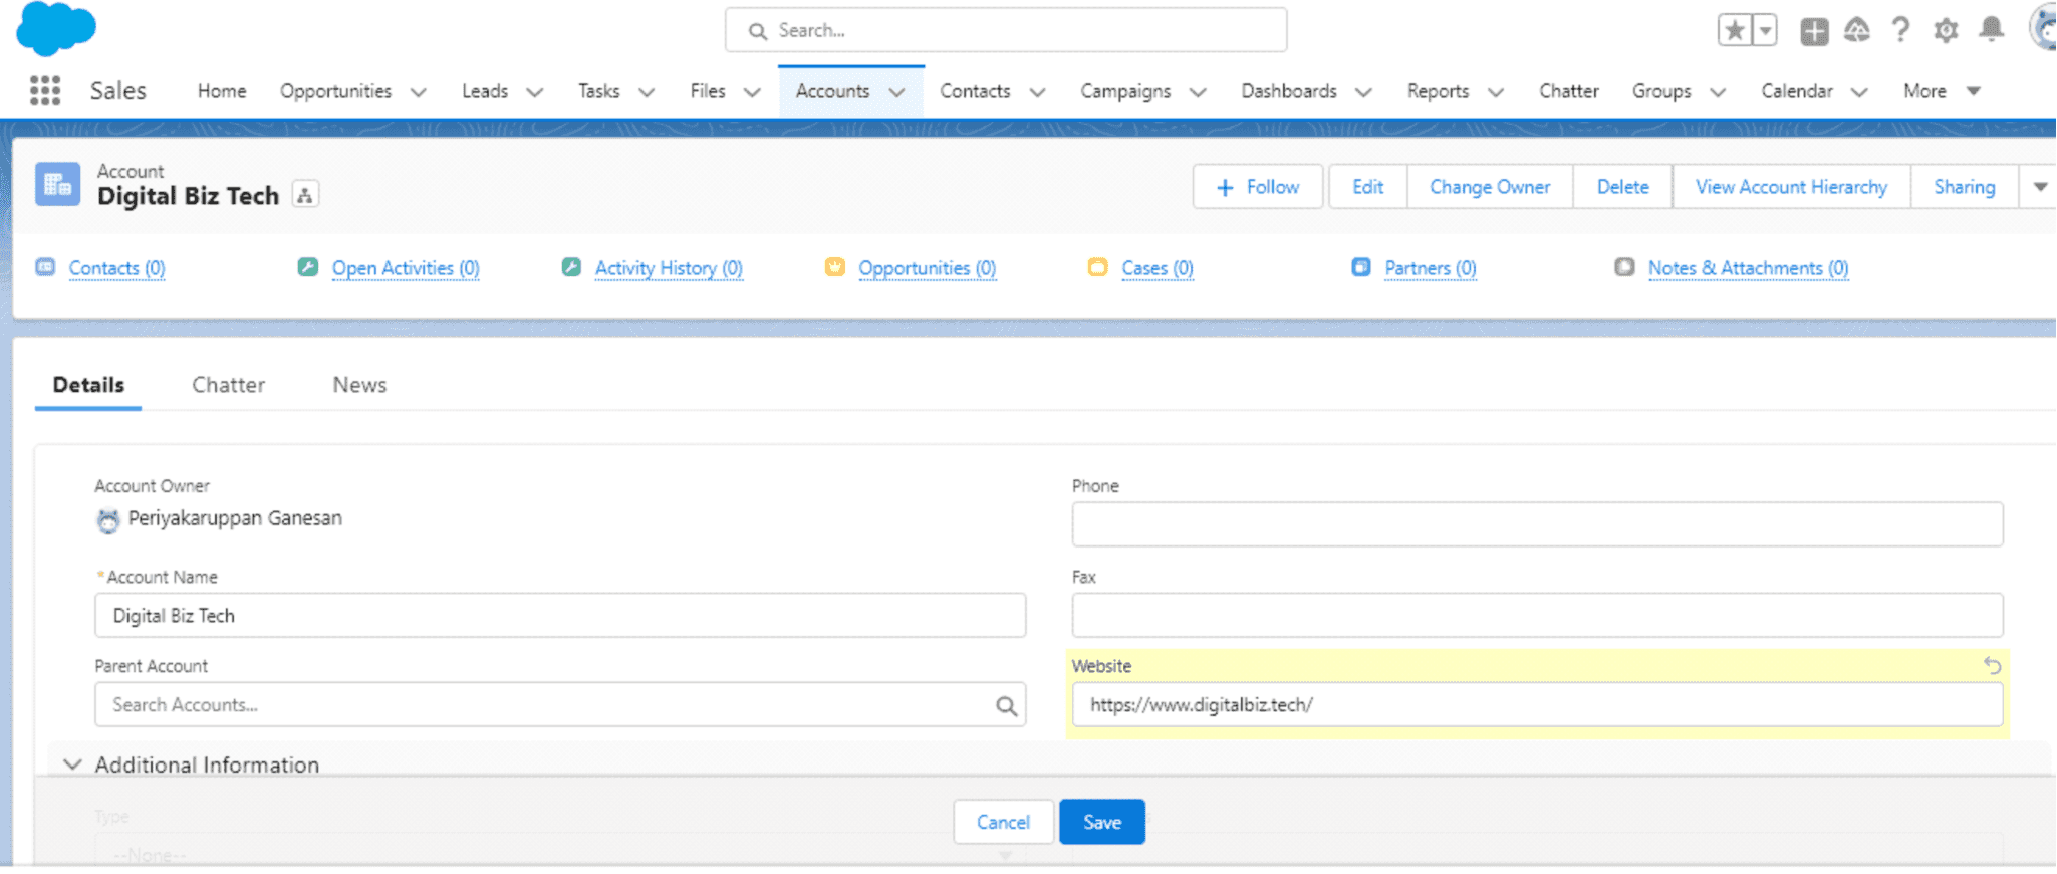Save the account changes
This screenshot has height=874, width=2057.
(1102, 823)
